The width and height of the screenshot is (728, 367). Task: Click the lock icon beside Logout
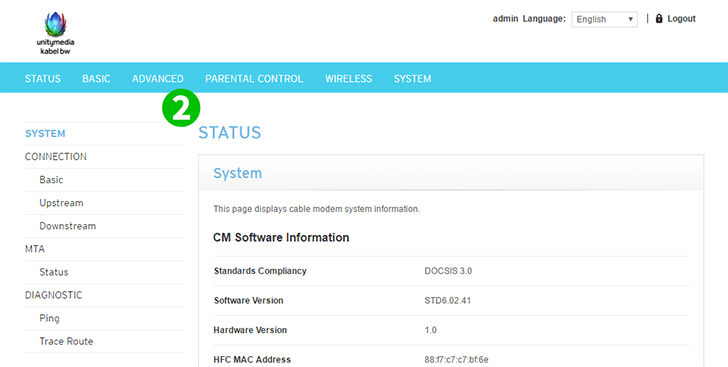click(659, 19)
